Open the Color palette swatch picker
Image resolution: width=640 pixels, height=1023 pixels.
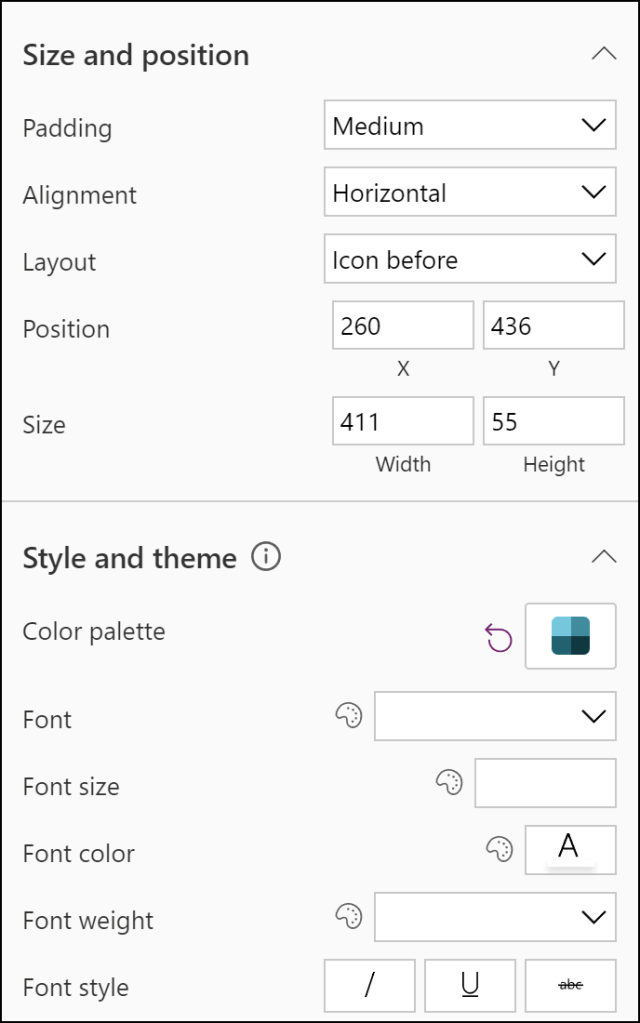point(570,636)
